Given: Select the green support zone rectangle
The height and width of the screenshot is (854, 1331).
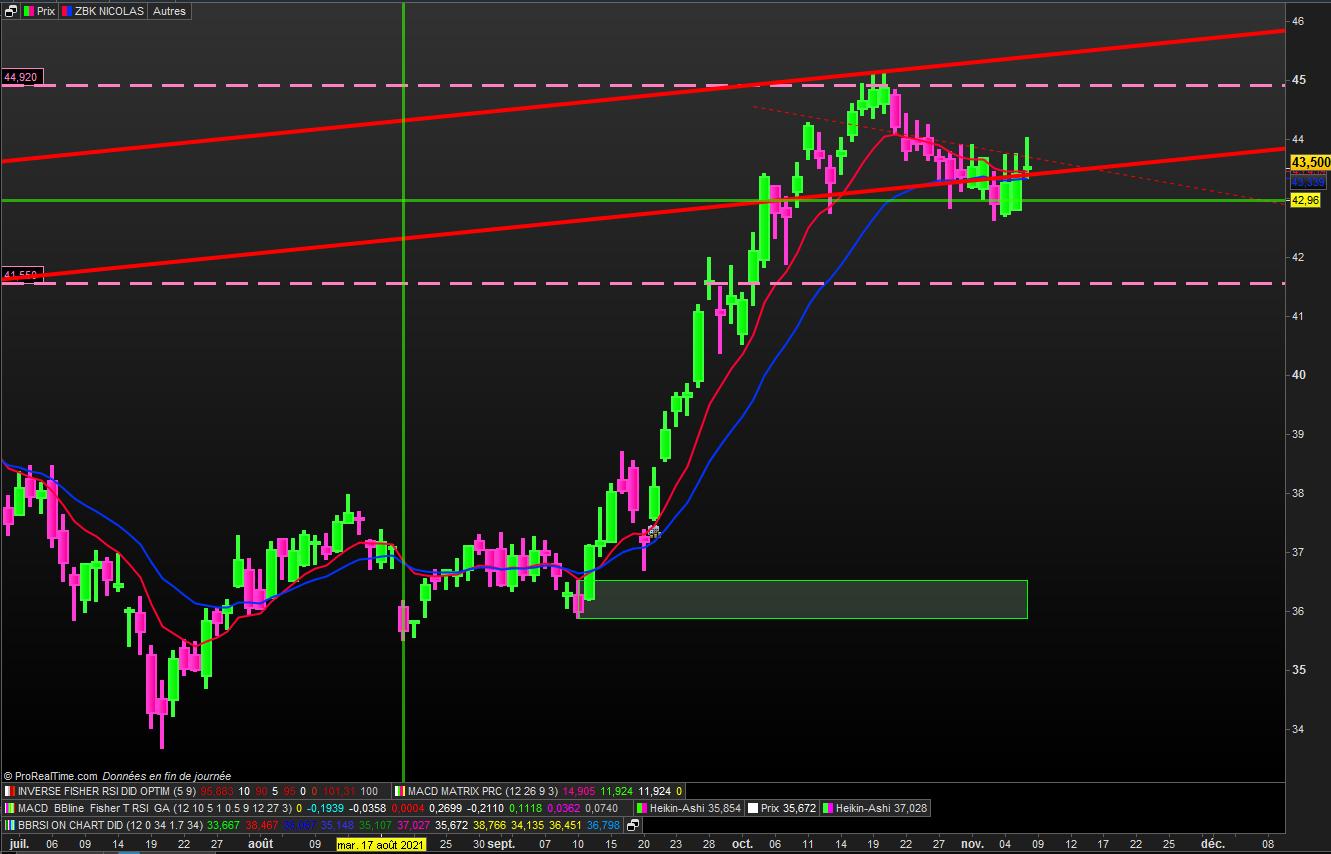Looking at the screenshot, I should coord(803,599).
